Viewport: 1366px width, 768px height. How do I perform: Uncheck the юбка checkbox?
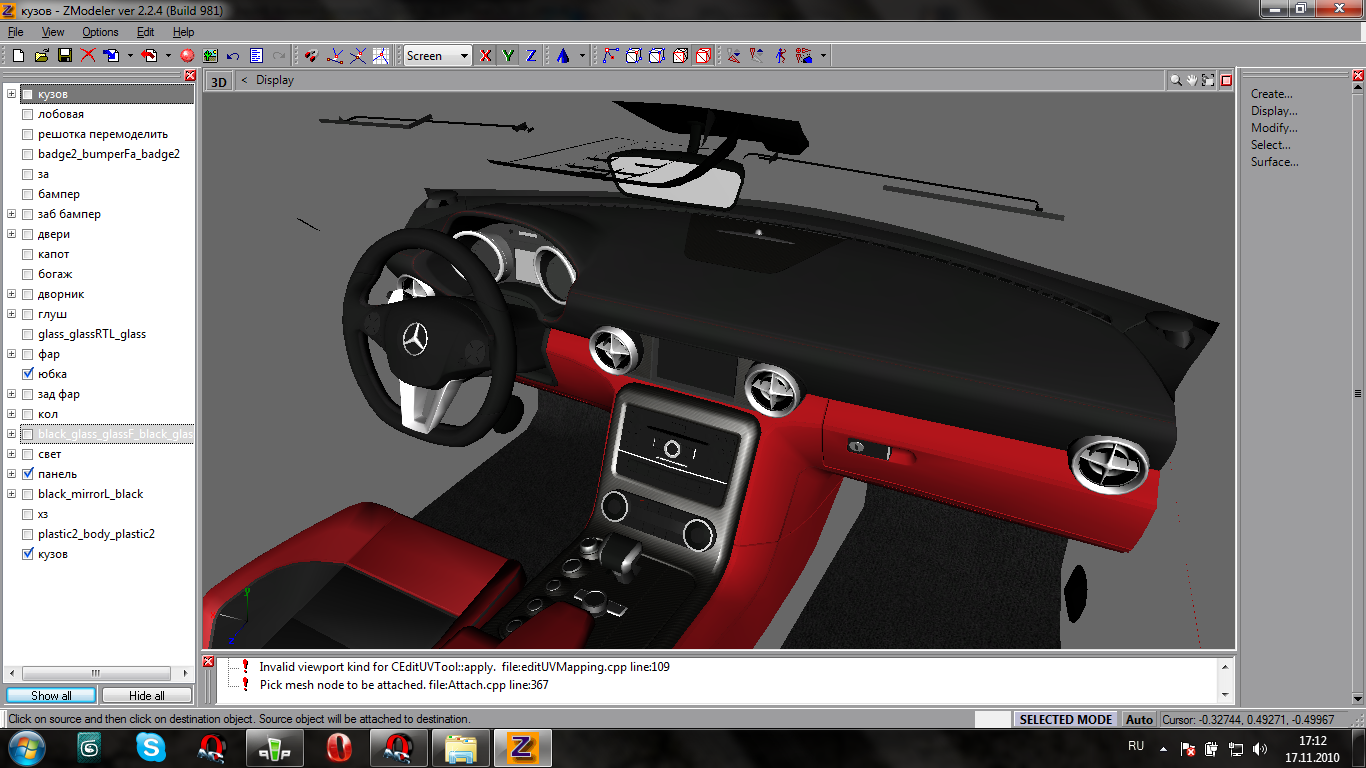tap(28, 374)
